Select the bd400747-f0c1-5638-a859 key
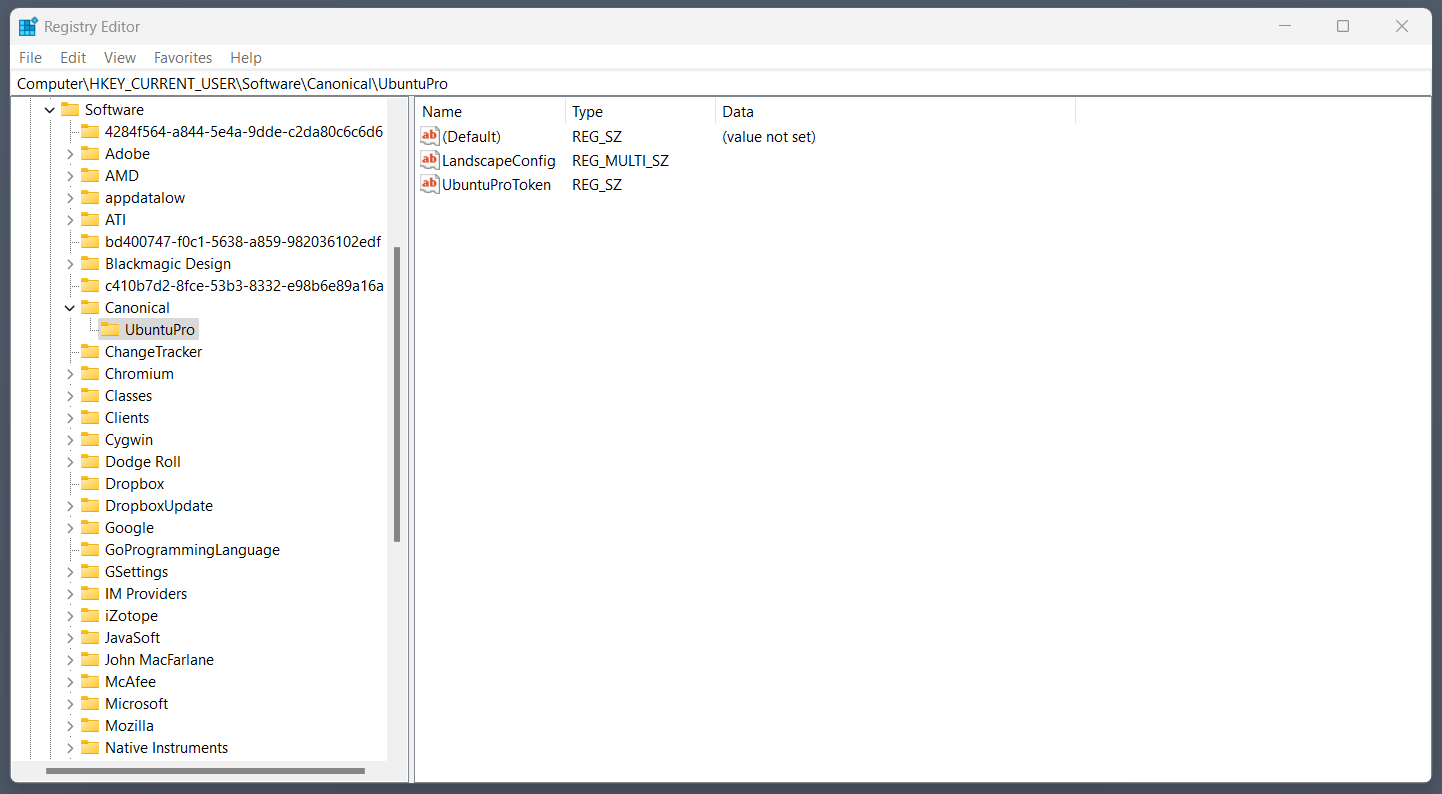Screen dimensions: 1442x794 point(243,242)
